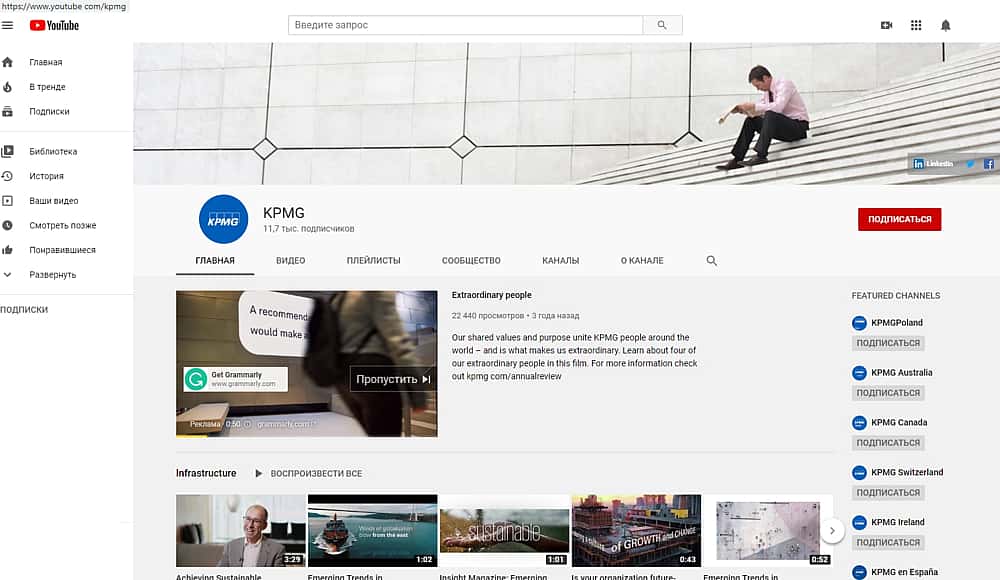Skip the ad with Пропустить
This screenshot has width=1000, height=580.
point(393,379)
